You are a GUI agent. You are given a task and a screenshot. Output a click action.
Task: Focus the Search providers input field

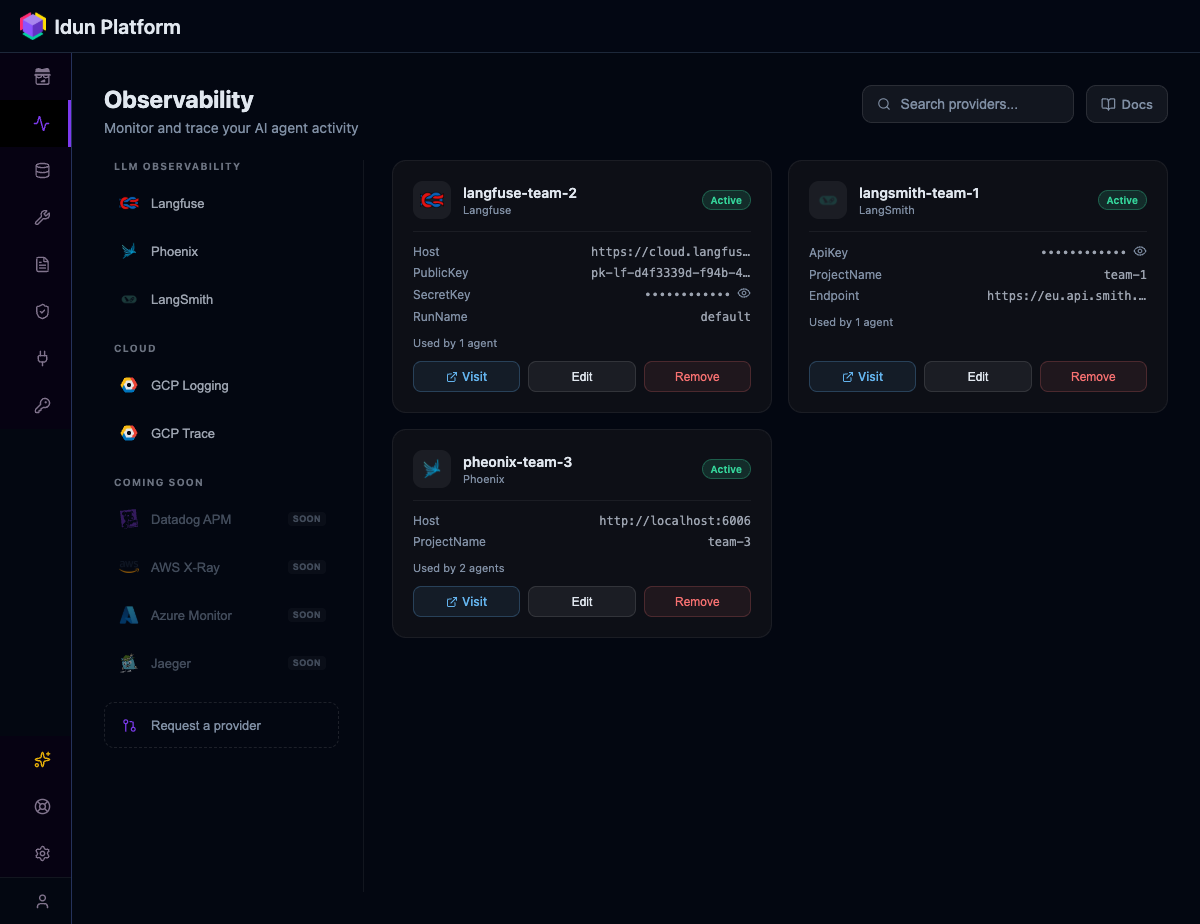coord(968,104)
